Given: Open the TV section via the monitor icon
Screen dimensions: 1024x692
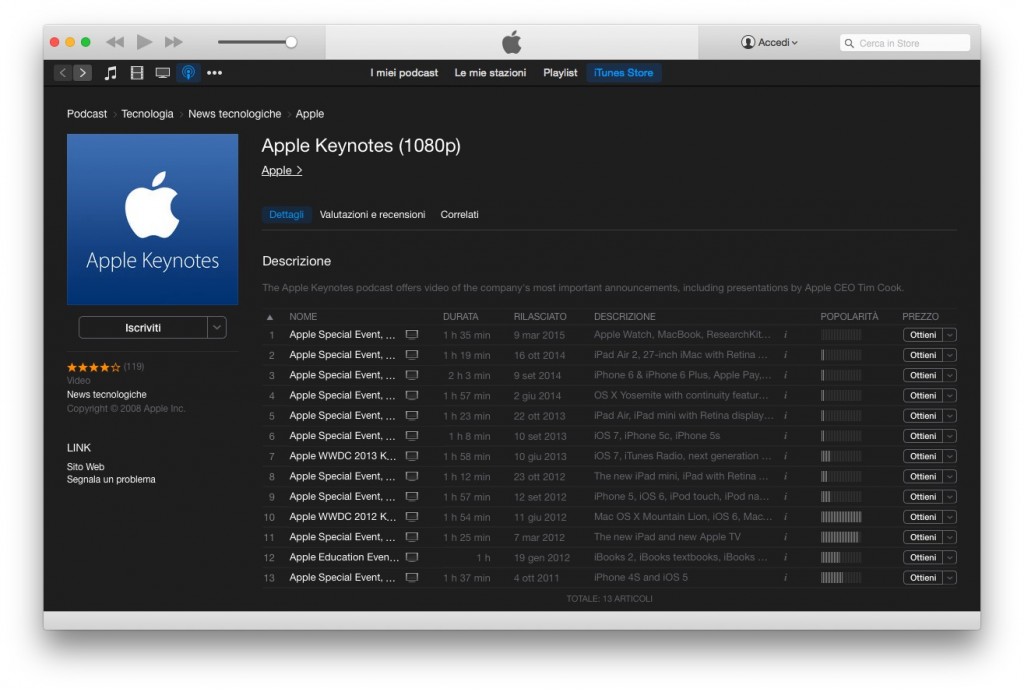Looking at the screenshot, I should coord(163,72).
